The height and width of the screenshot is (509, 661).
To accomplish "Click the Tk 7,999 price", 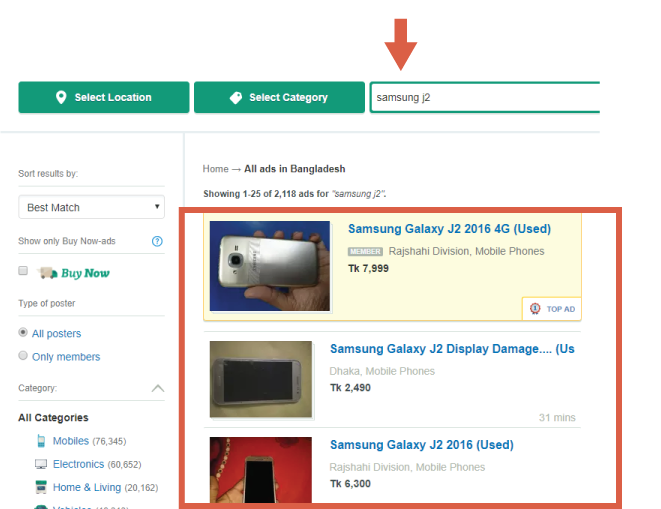I will (x=368, y=269).
